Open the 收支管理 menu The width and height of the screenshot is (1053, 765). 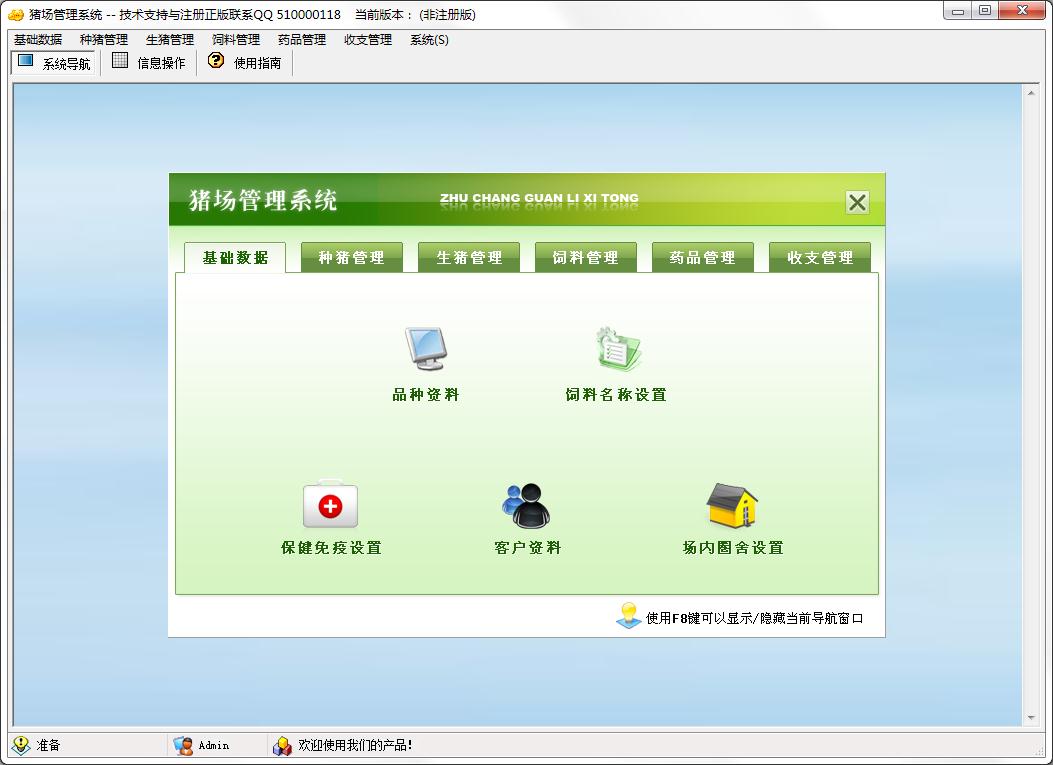367,40
